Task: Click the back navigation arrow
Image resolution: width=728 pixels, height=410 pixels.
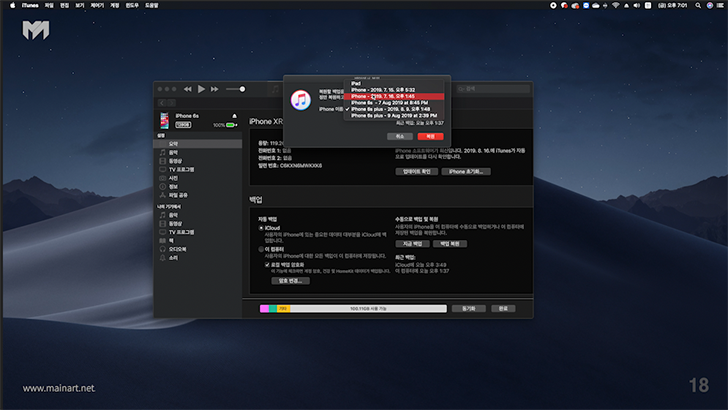Action: [162, 103]
